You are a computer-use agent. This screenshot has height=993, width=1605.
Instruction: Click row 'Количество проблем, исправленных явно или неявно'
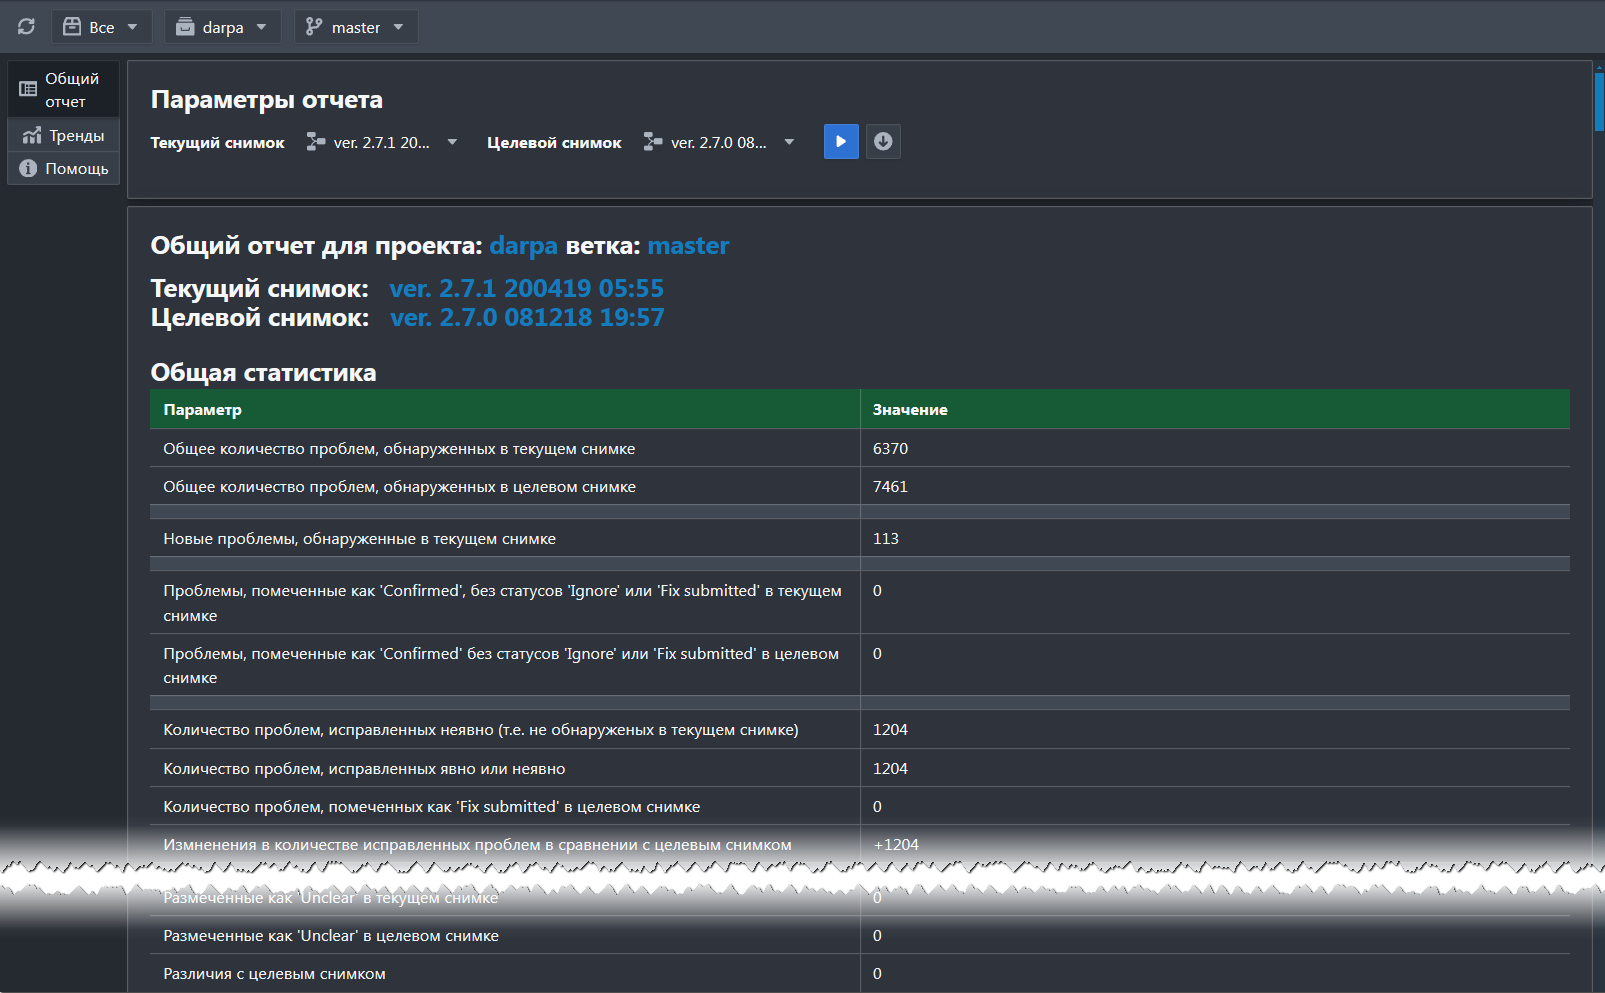[860, 768]
